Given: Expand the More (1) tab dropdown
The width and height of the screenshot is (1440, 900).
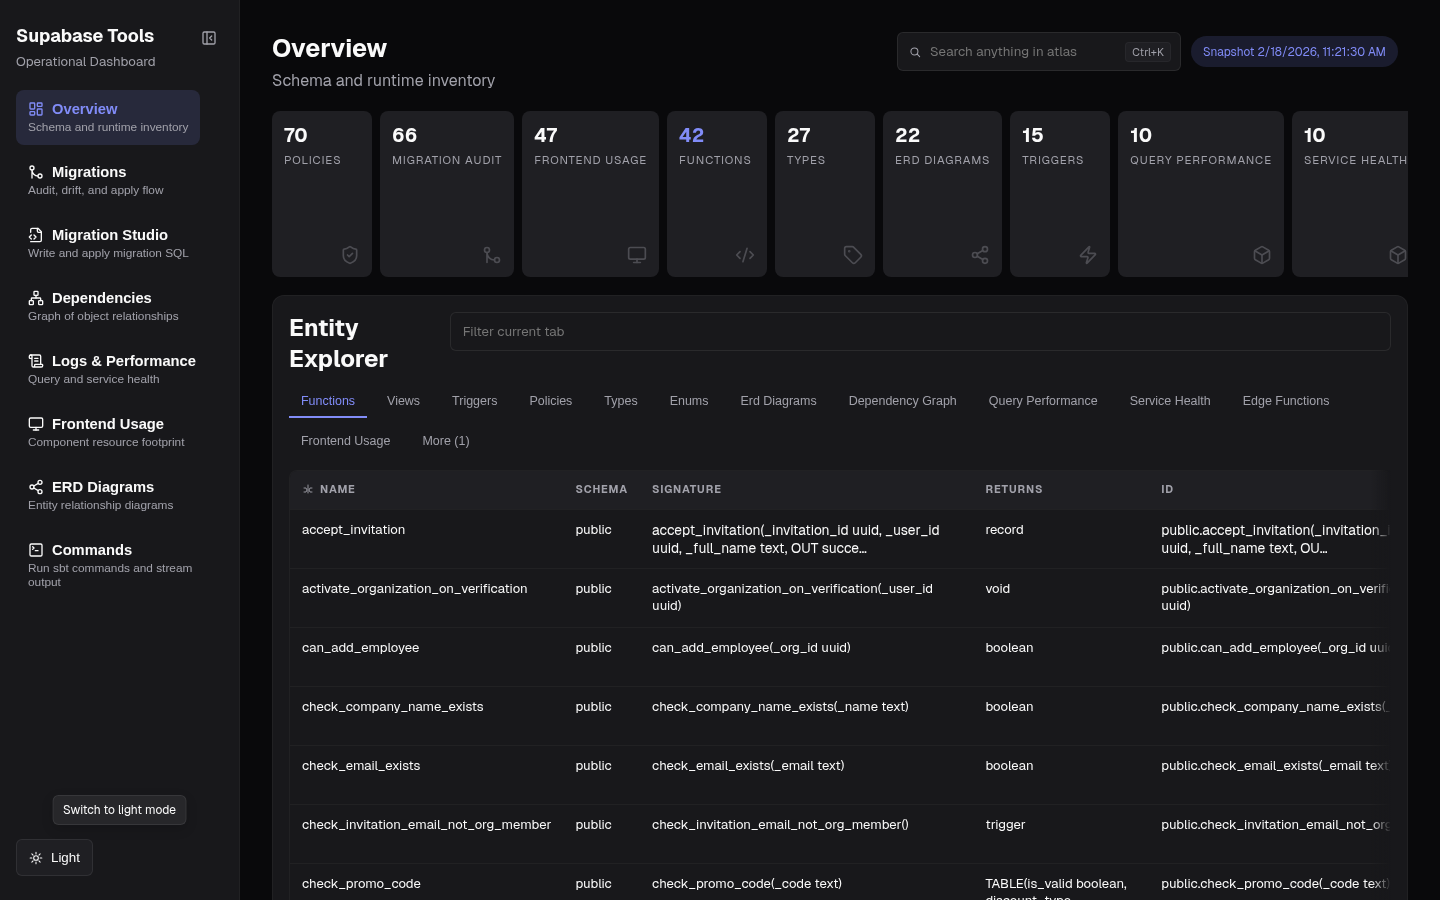Looking at the screenshot, I should pos(446,441).
